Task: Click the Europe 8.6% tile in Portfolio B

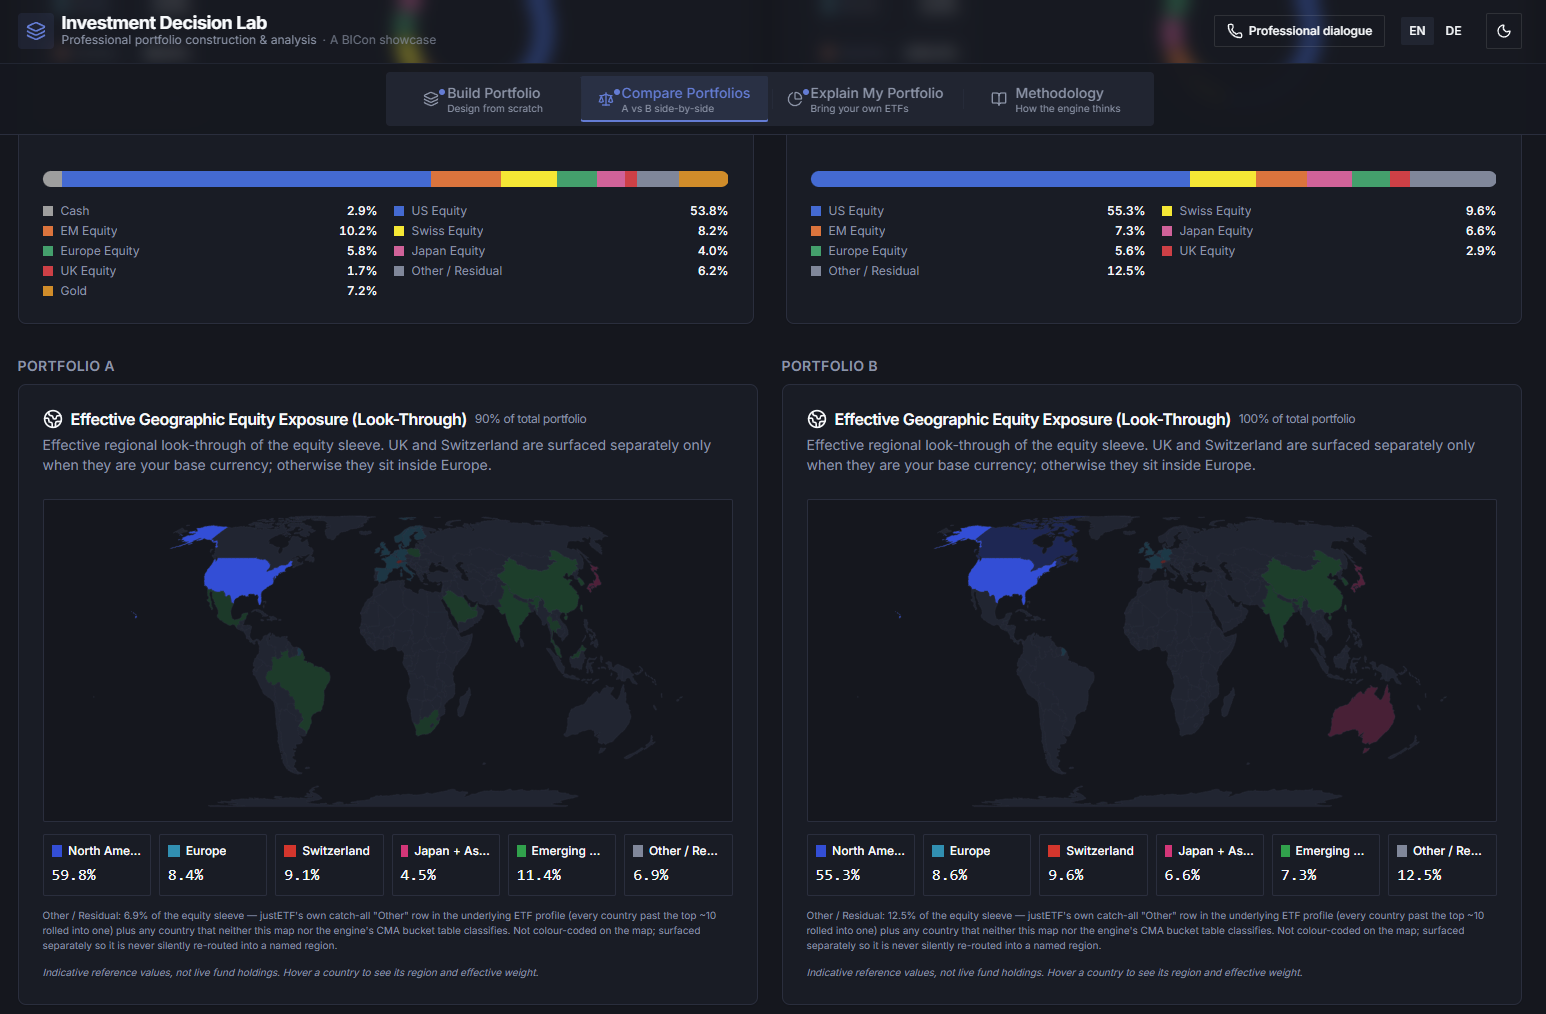Action: [x=977, y=864]
